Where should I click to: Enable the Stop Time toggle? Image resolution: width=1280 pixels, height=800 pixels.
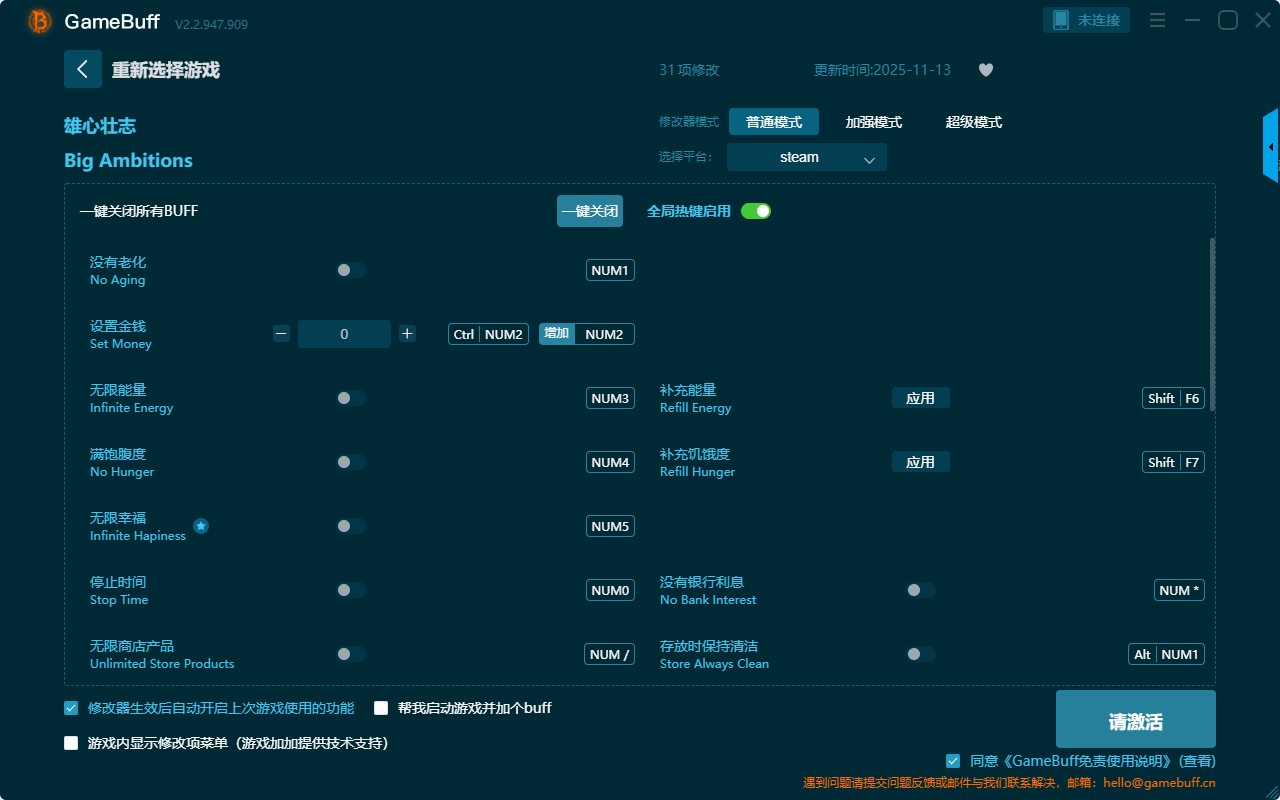pyautogui.click(x=351, y=590)
